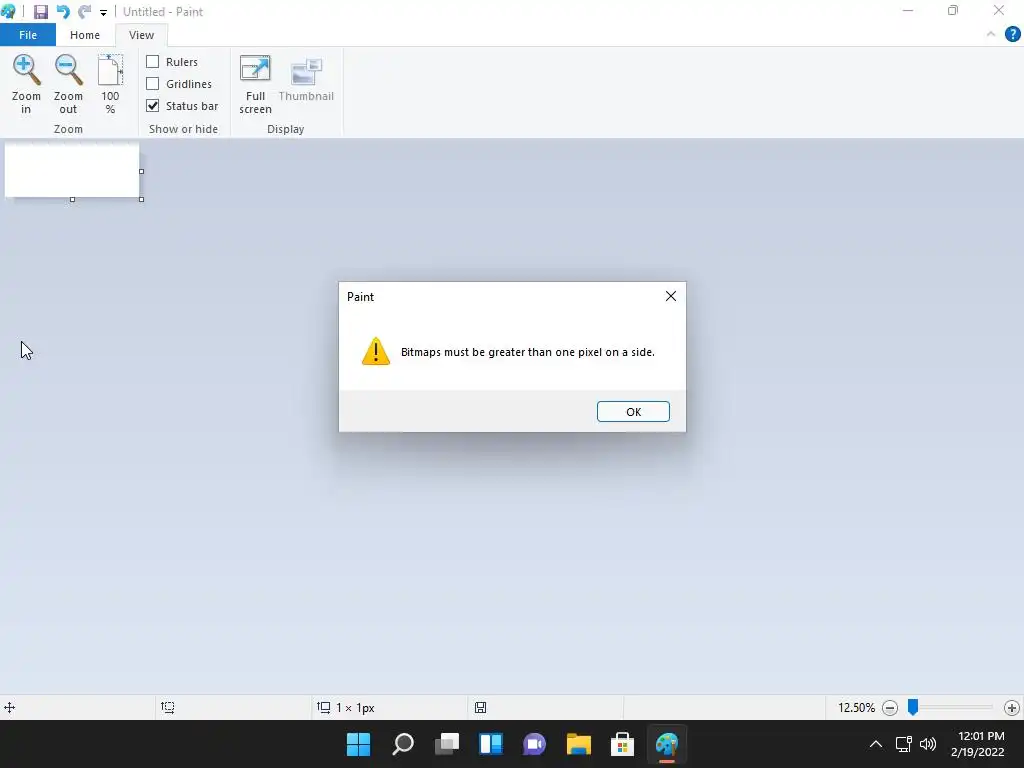Viewport: 1024px width, 768px height.
Task: Click the 12.50% zoom level text
Action: [856, 708]
